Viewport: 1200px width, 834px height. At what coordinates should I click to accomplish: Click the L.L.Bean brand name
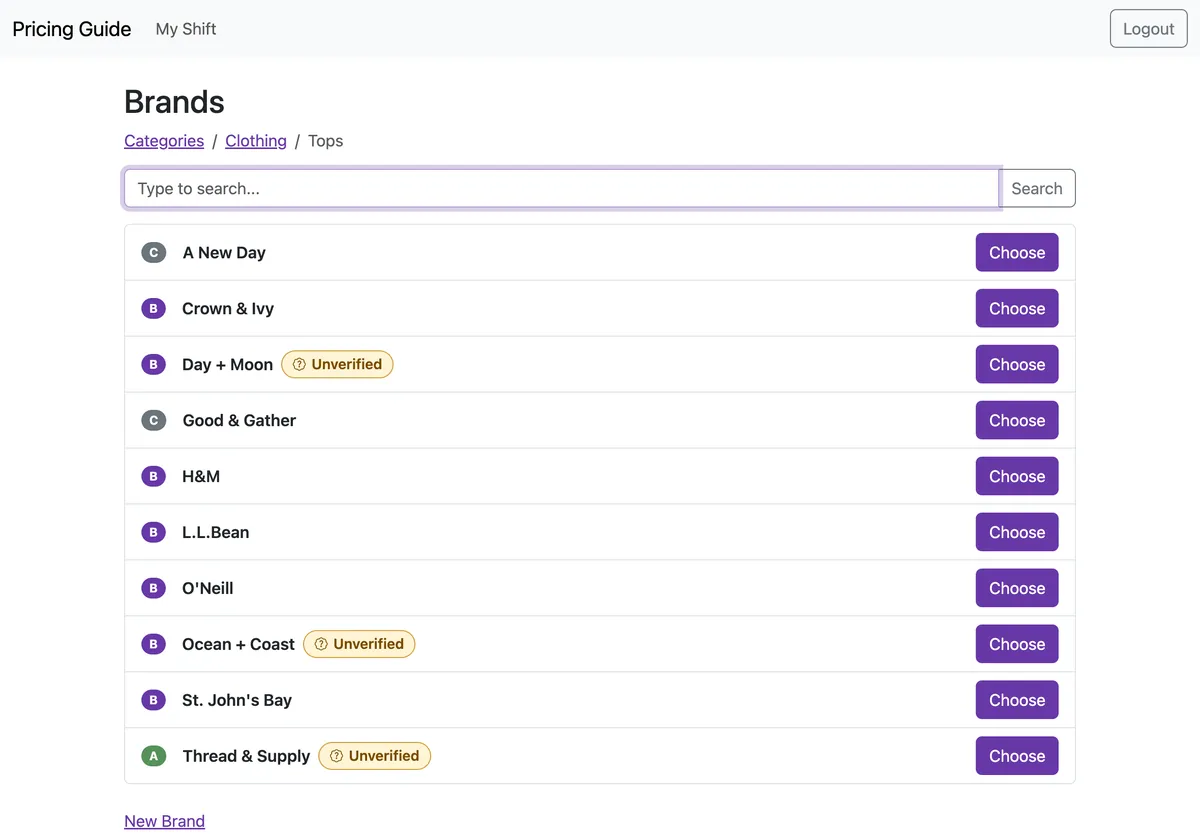click(x=216, y=533)
